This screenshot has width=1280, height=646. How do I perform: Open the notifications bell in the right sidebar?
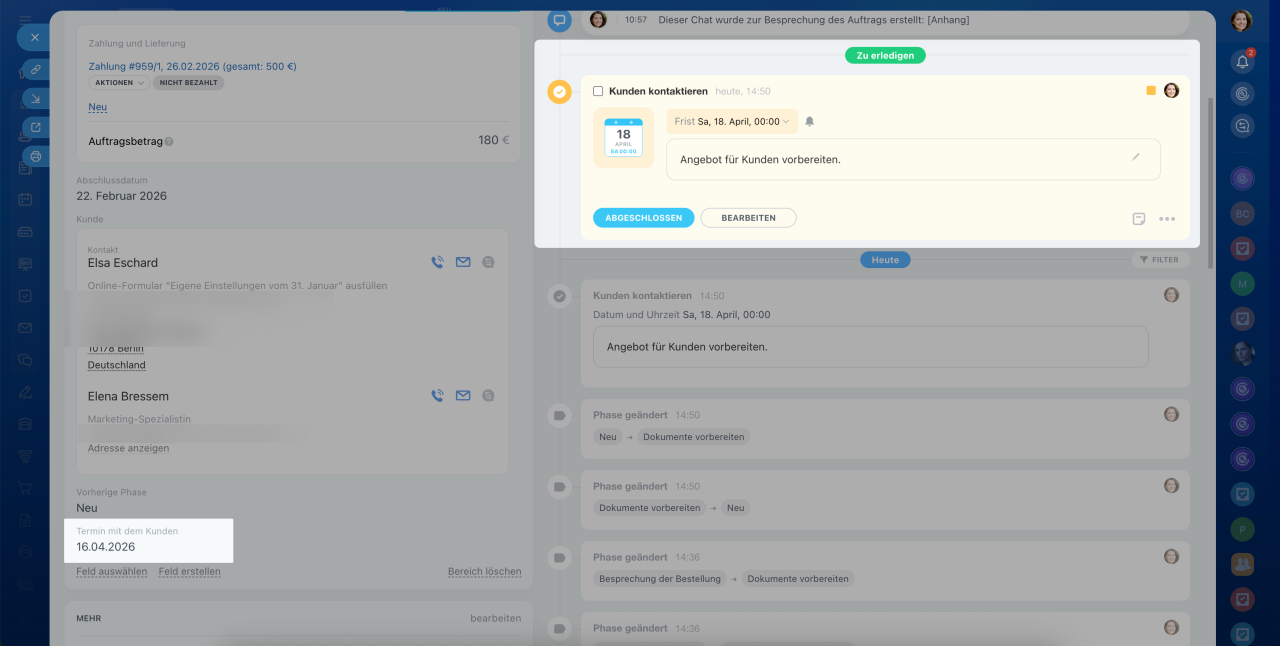(x=1242, y=62)
